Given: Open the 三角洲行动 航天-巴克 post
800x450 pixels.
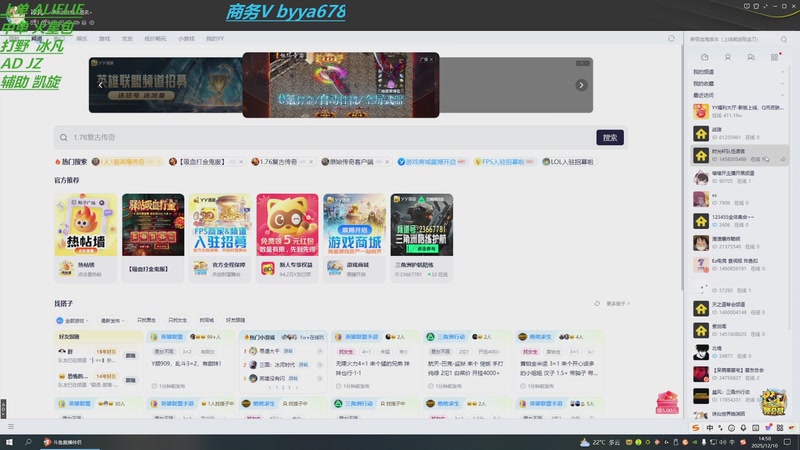Looking at the screenshot, I should tap(466, 361).
